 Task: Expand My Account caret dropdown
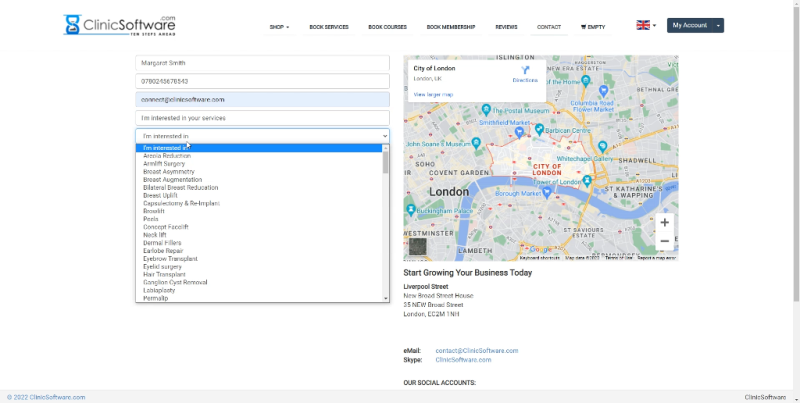point(718,26)
